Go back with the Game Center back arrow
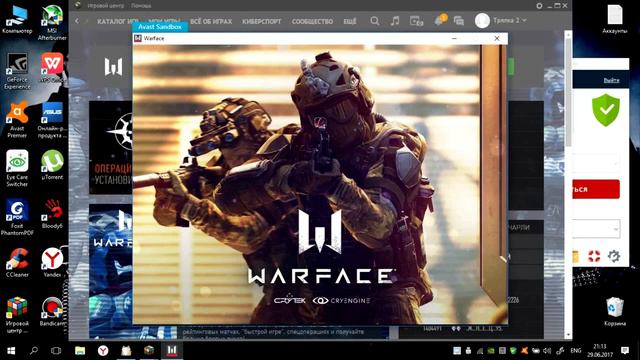The width and height of the screenshot is (640, 360). click(77, 21)
